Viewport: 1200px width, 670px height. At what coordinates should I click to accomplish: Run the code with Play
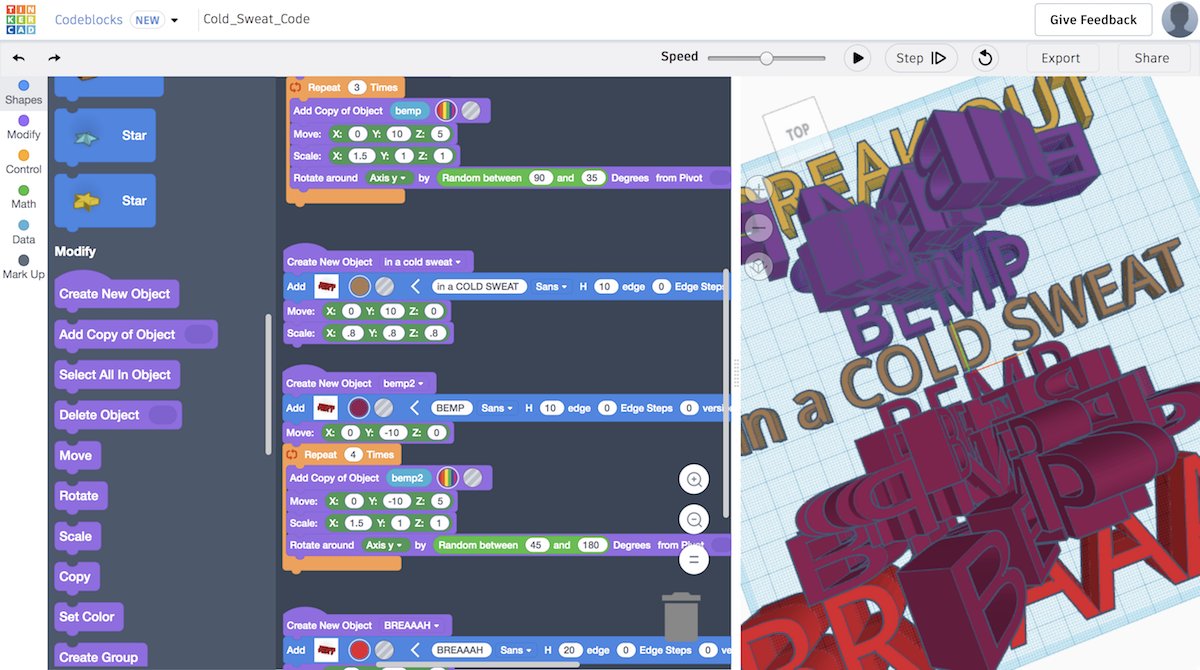click(x=857, y=58)
